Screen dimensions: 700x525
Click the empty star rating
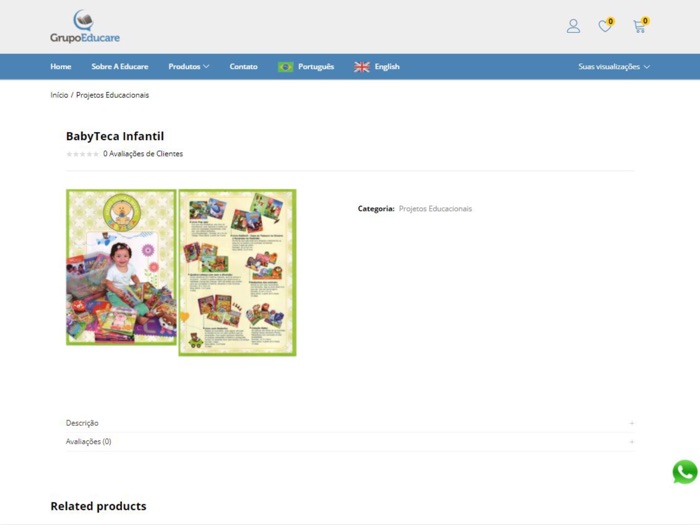[83, 154]
